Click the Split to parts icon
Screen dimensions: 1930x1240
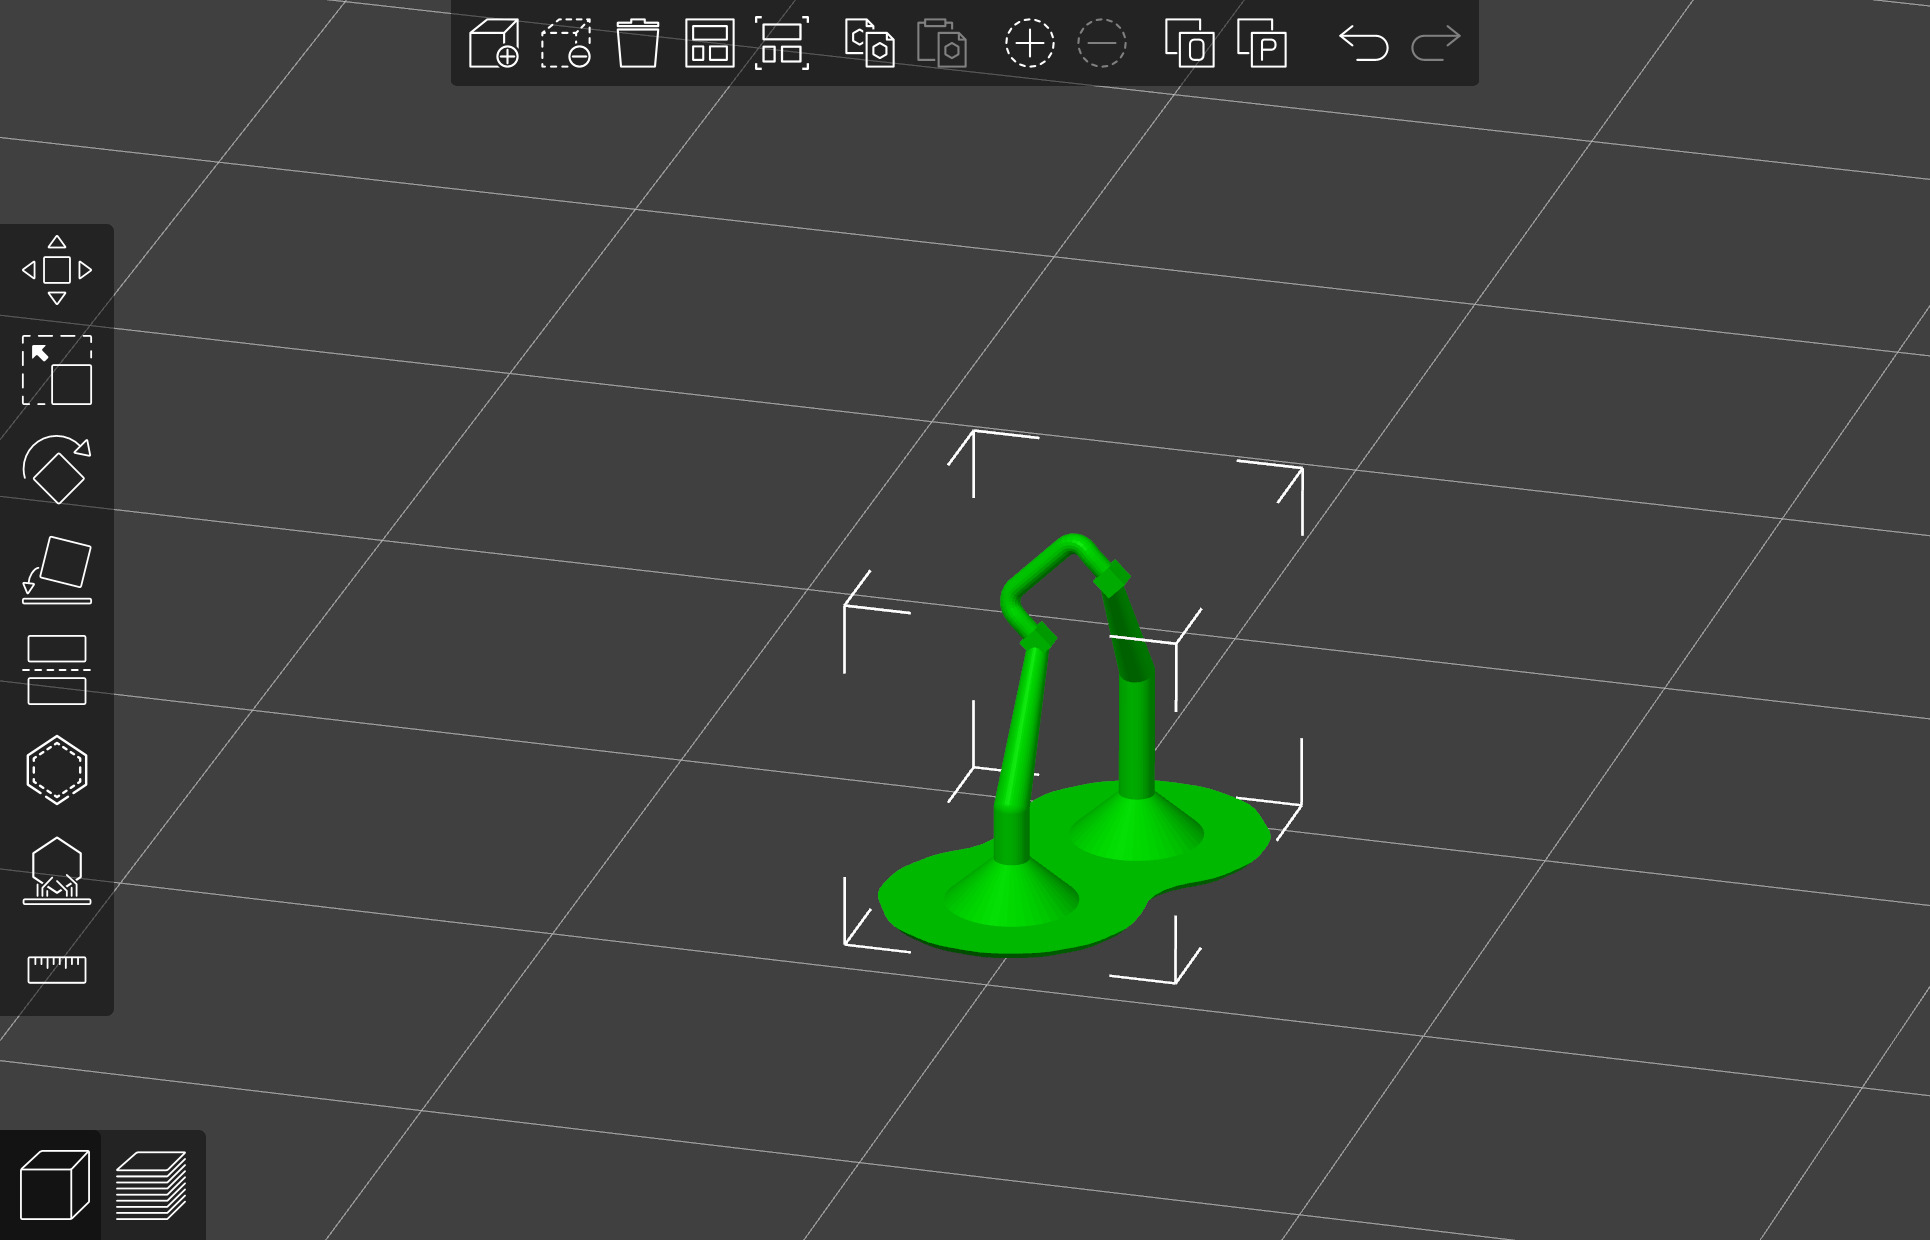1262,44
